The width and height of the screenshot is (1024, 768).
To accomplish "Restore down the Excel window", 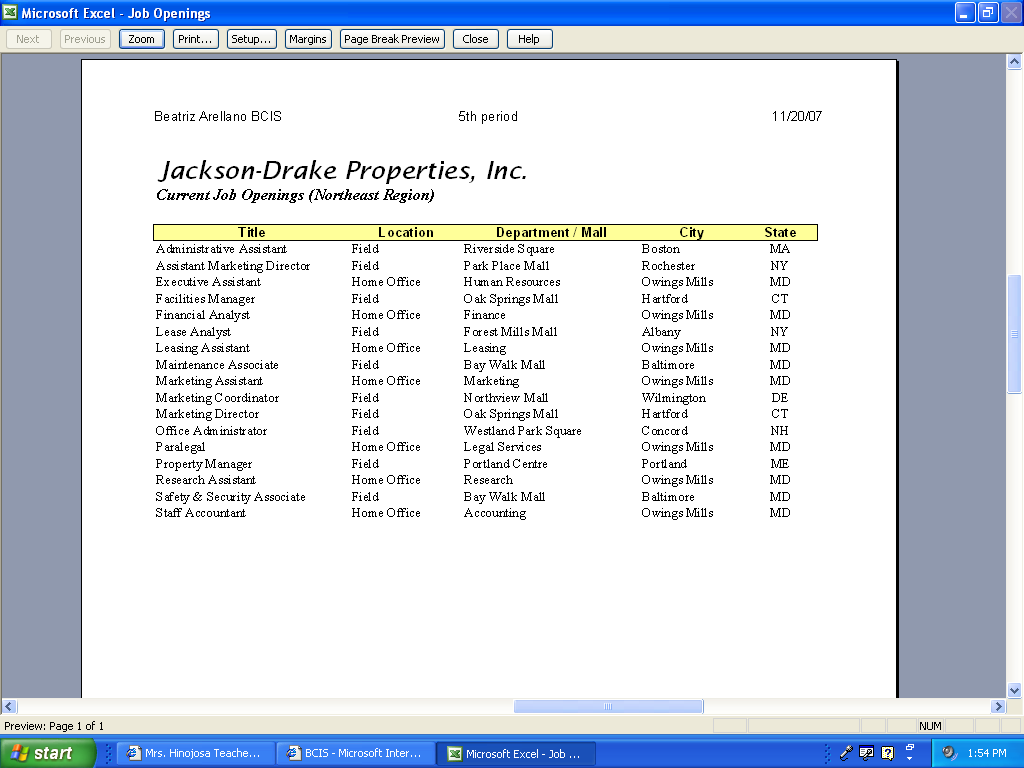I will 988,12.
